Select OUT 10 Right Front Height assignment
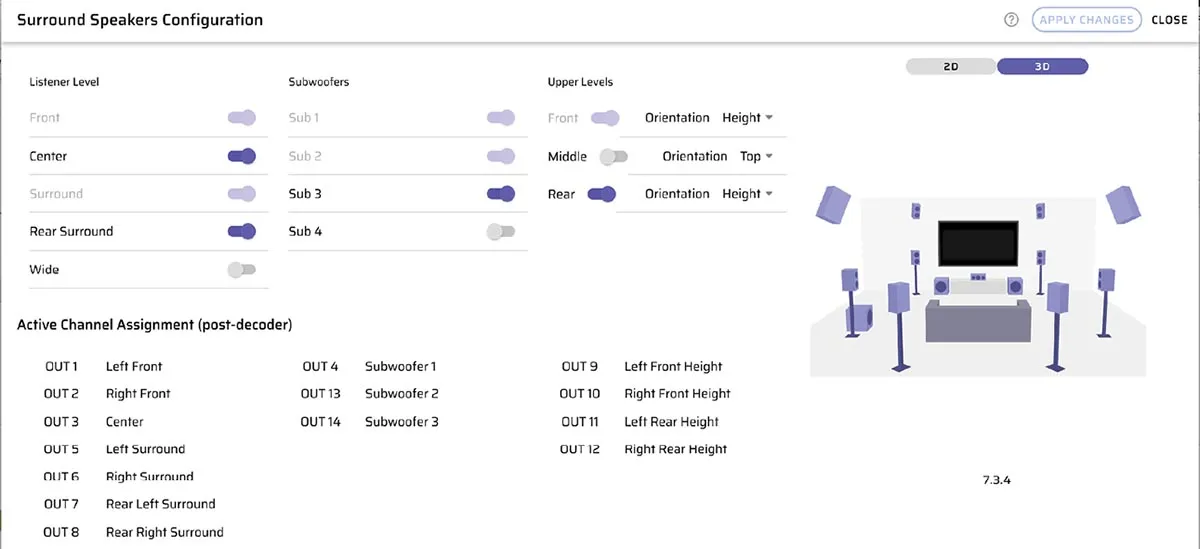1200x549 pixels. [645, 394]
